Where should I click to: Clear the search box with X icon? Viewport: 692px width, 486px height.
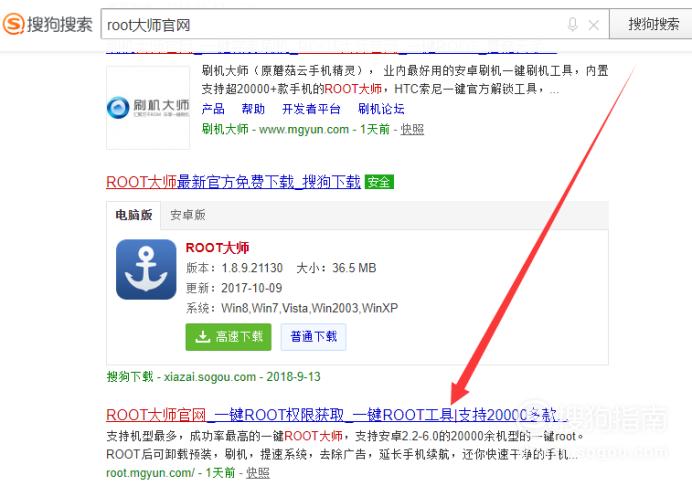(594, 25)
